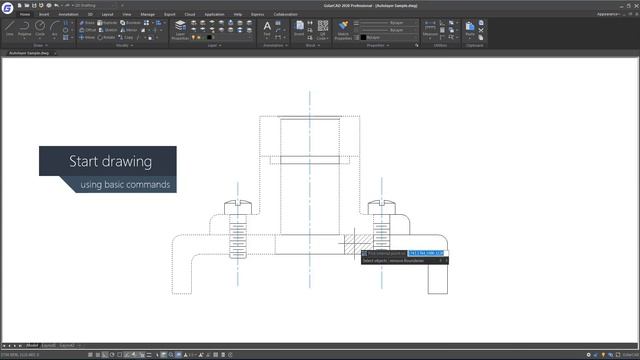Click the Copy tool in Modify panel
This screenshot has width=640, height=360.
click(126, 38)
